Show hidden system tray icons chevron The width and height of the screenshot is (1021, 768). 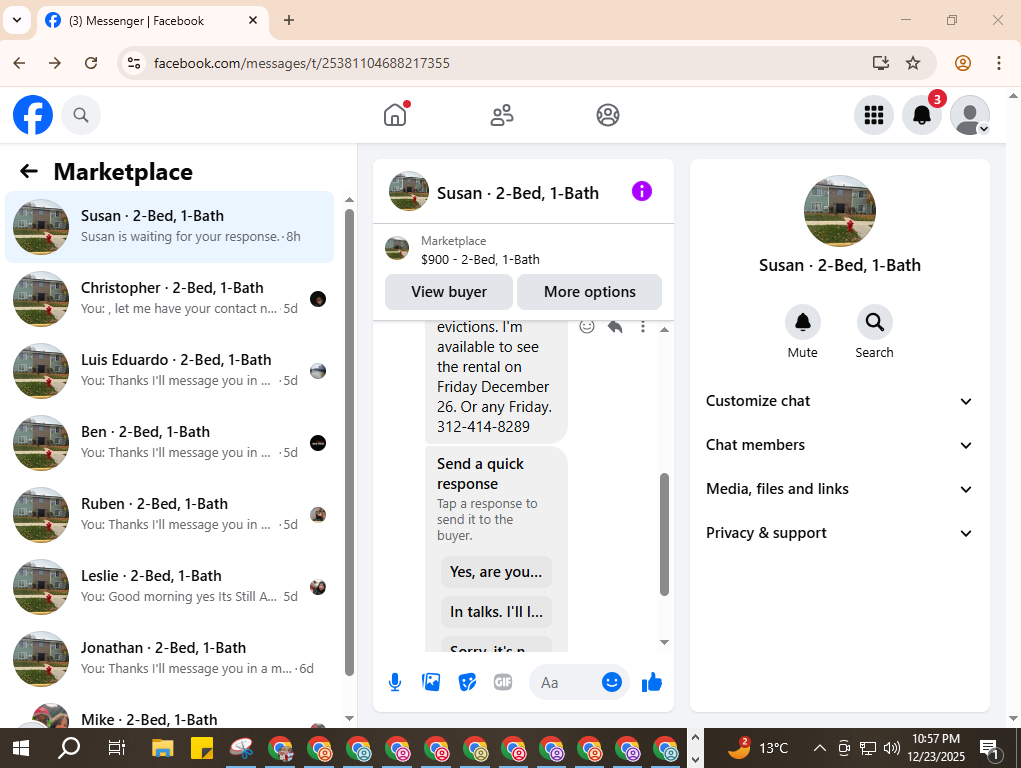(820, 748)
